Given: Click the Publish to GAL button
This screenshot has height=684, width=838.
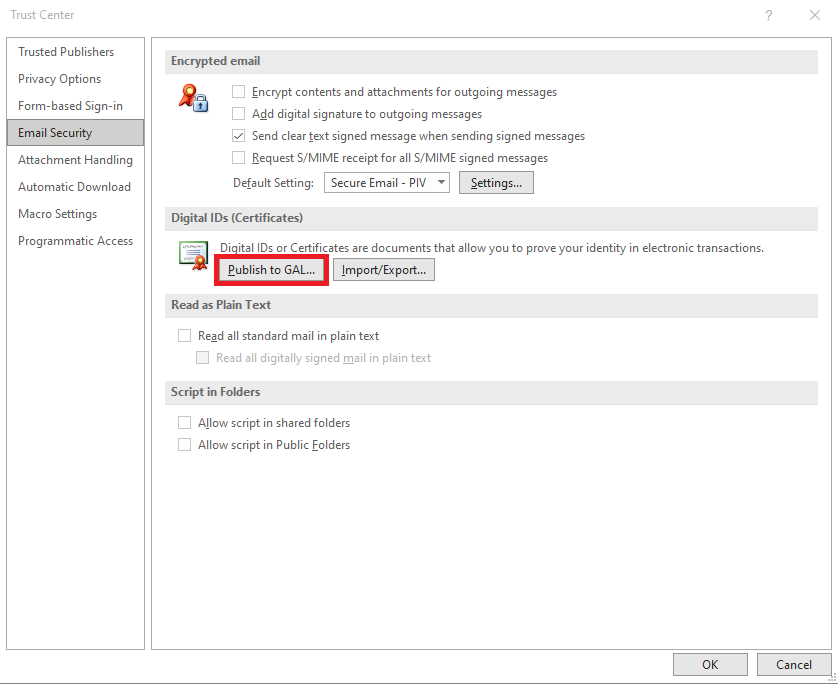Looking at the screenshot, I should [271, 270].
